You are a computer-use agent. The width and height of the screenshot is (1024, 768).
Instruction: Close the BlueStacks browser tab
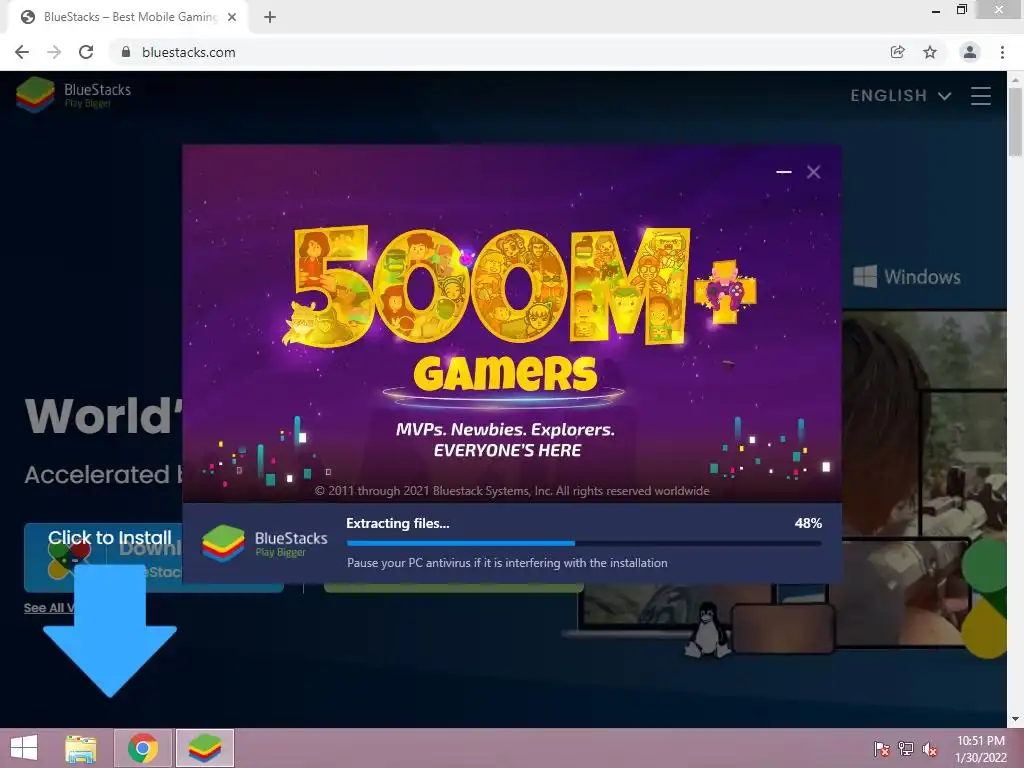(x=232, y=17)
